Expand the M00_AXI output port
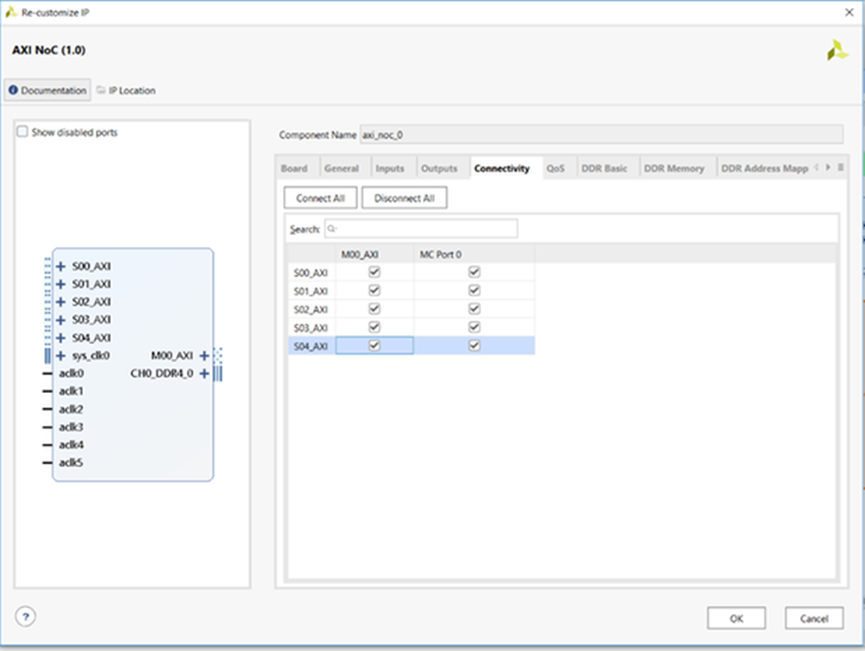The height and width of the screenshot is (651, 865). [204, 355]
